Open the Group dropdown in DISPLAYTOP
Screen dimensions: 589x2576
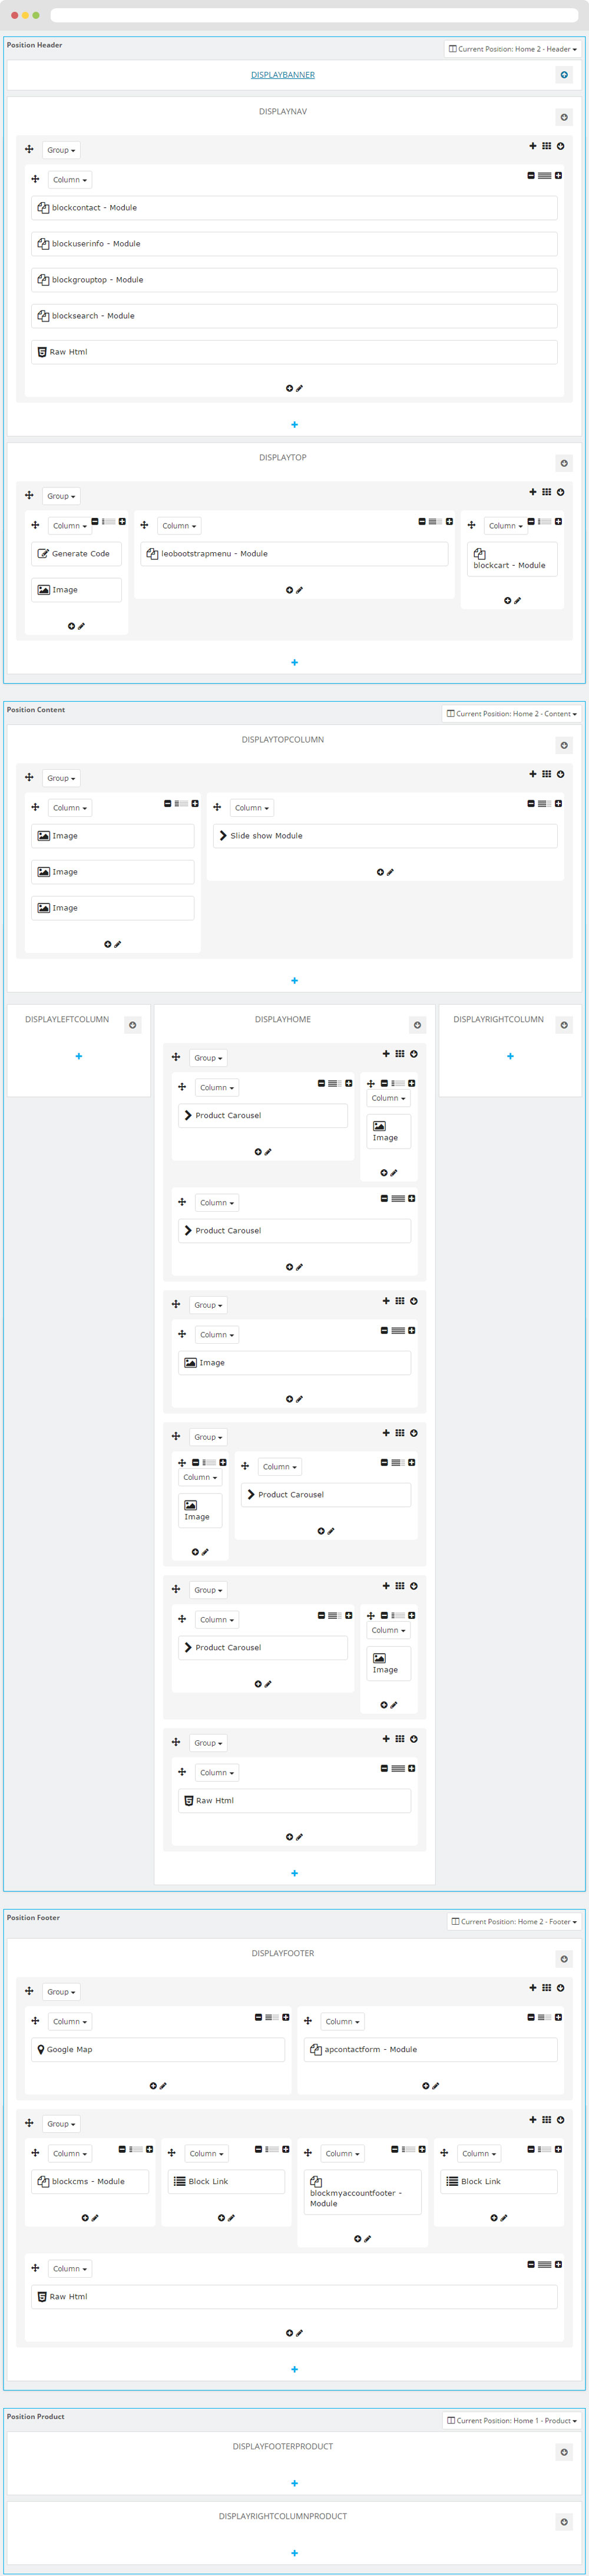[61, 496]
